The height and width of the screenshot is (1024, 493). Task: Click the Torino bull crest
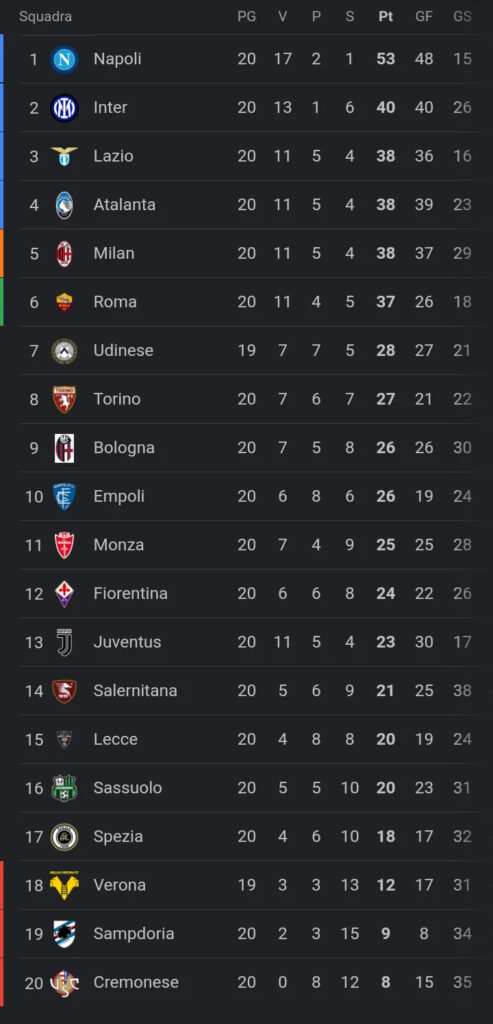pyautogui.click(x=64, y=399)
